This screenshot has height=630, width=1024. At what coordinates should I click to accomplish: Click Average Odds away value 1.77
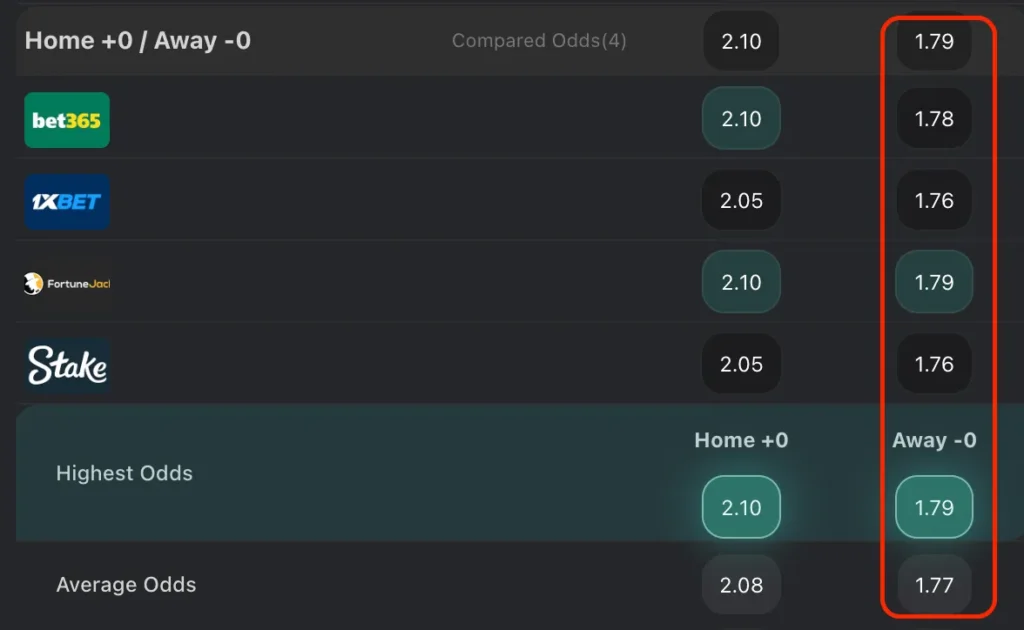click(x=934, y=585)
